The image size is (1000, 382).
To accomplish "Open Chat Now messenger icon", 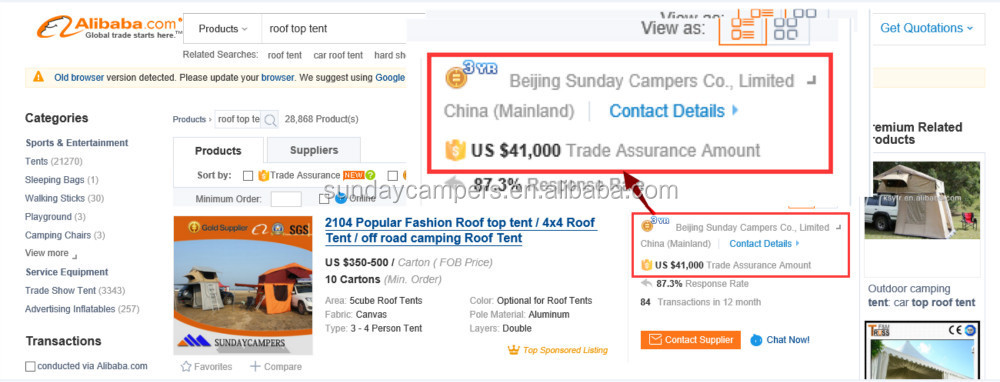I will coord(756,340).
